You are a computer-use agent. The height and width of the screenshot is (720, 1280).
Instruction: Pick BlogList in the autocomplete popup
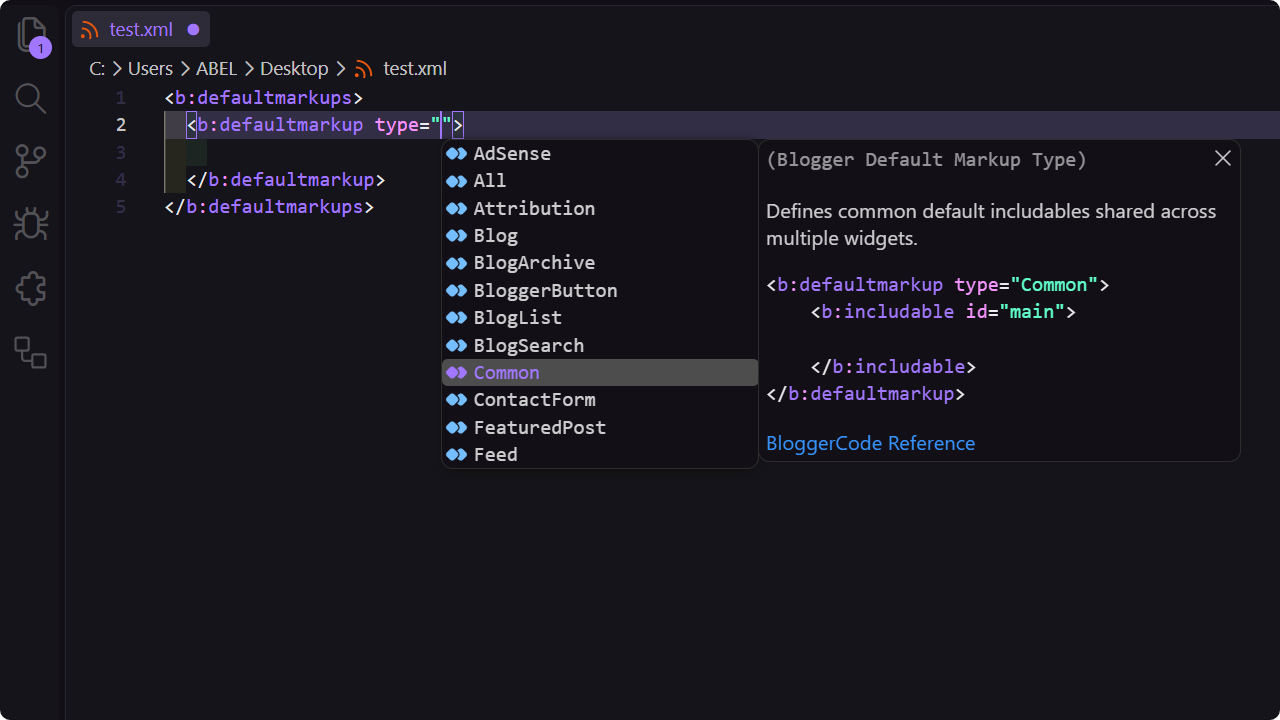[600, 318]
